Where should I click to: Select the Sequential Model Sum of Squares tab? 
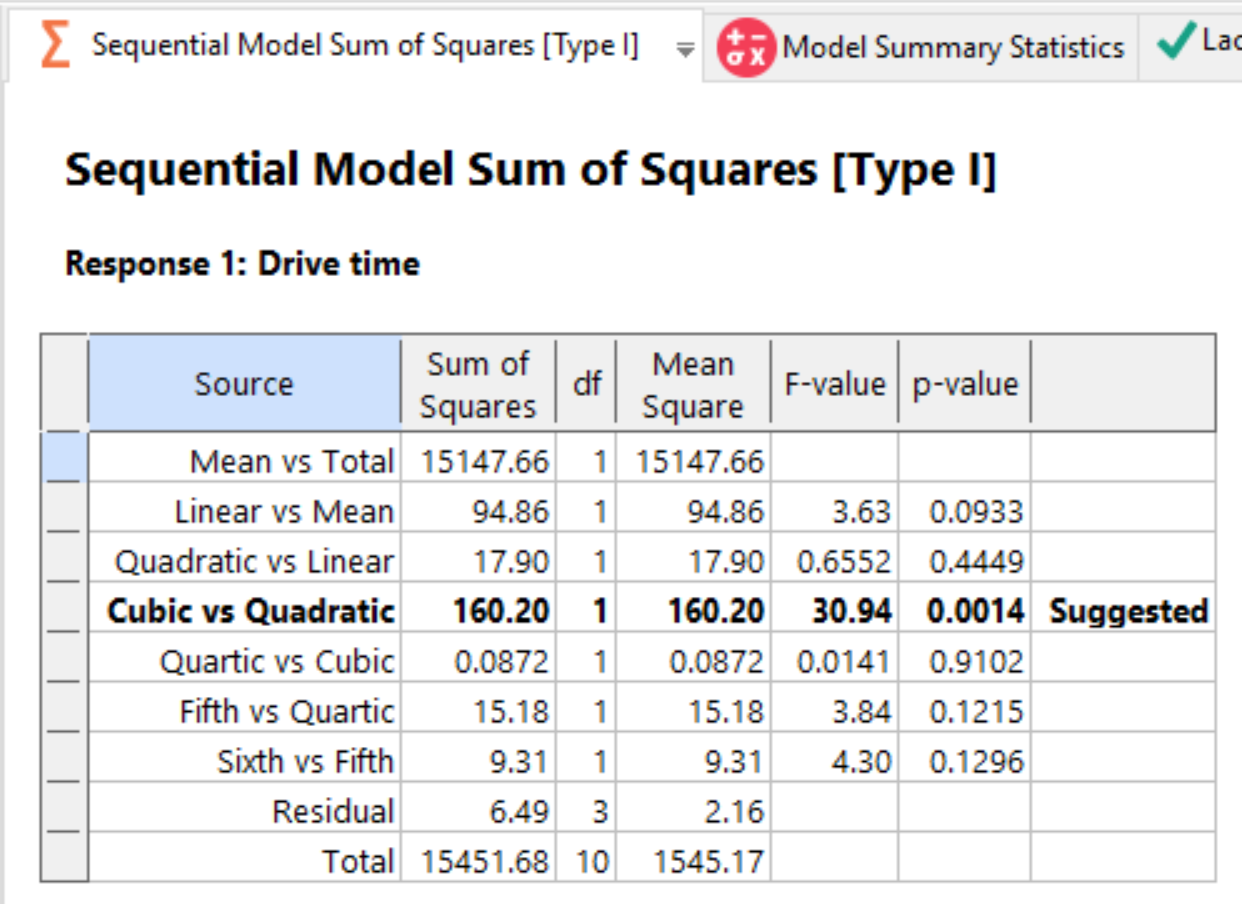click(x=364, y=46)
